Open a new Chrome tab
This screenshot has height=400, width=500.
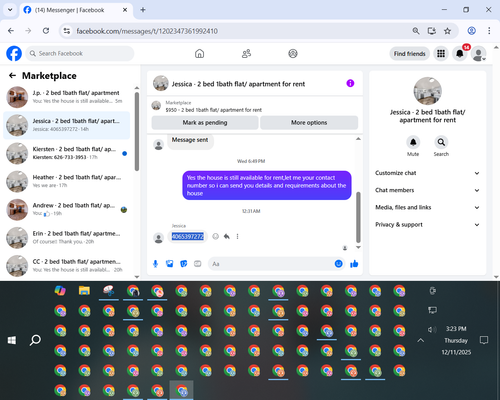pyautogui.click(x=143, y=10)
